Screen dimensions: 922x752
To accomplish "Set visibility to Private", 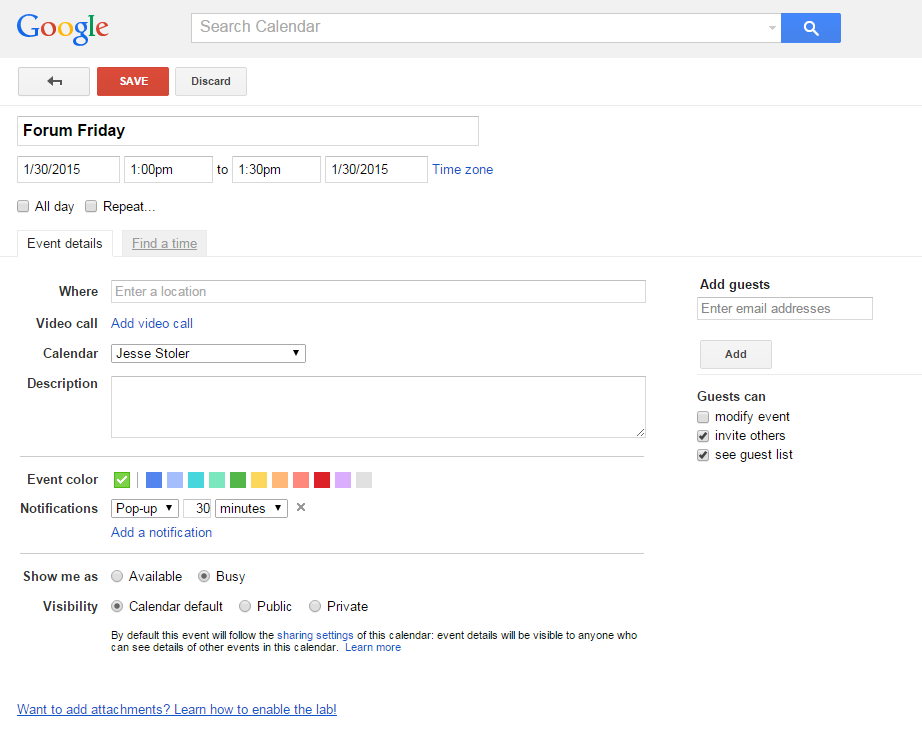I will coord(315,606).
